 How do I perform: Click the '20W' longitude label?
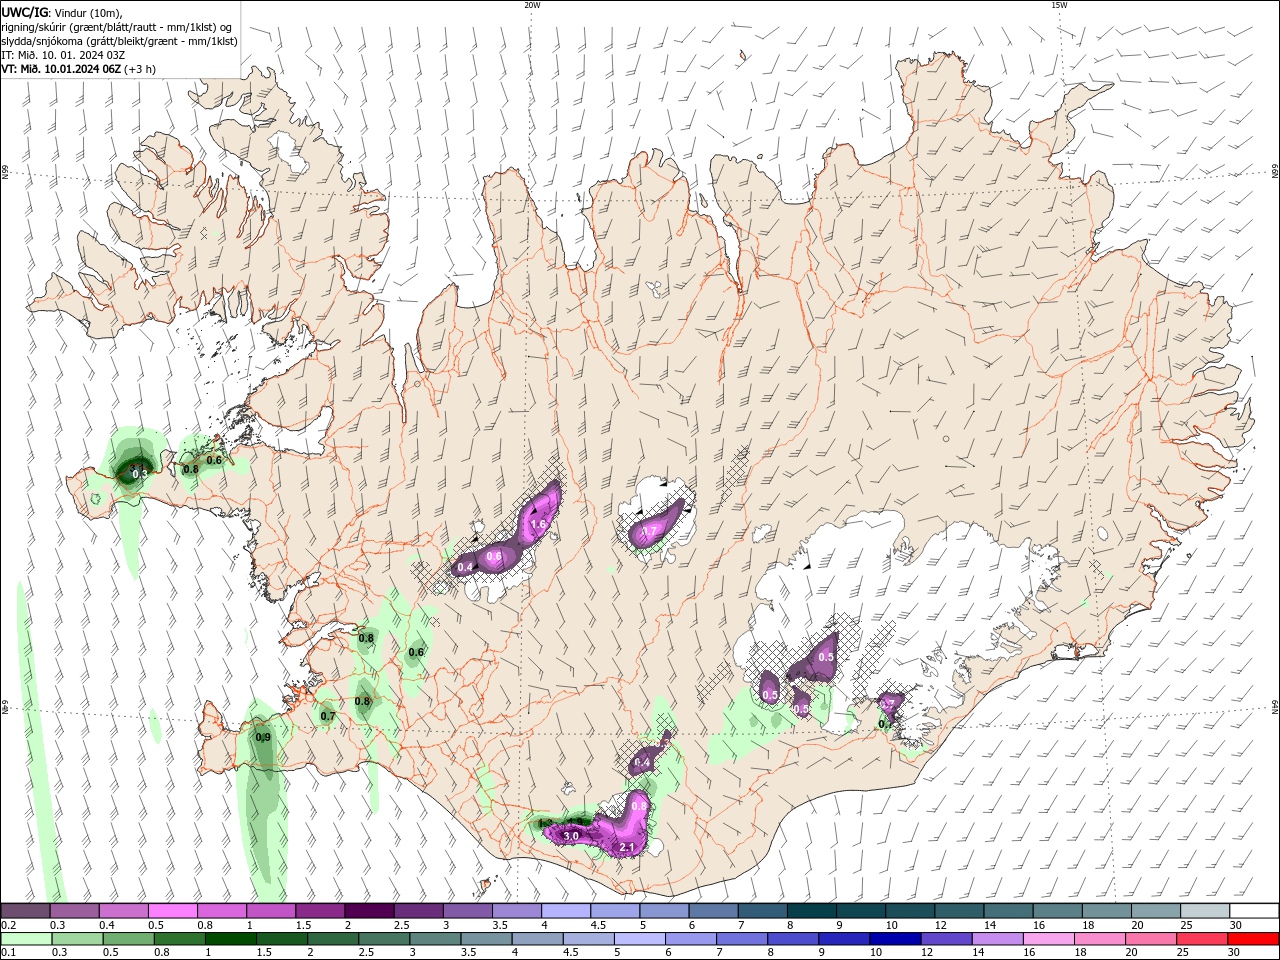532,5
